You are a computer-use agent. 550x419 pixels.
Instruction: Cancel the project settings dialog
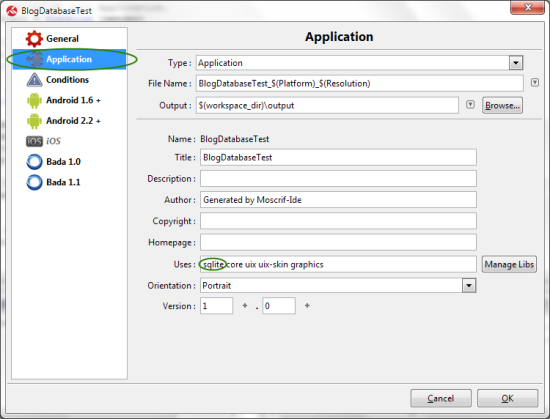point(441,398)
